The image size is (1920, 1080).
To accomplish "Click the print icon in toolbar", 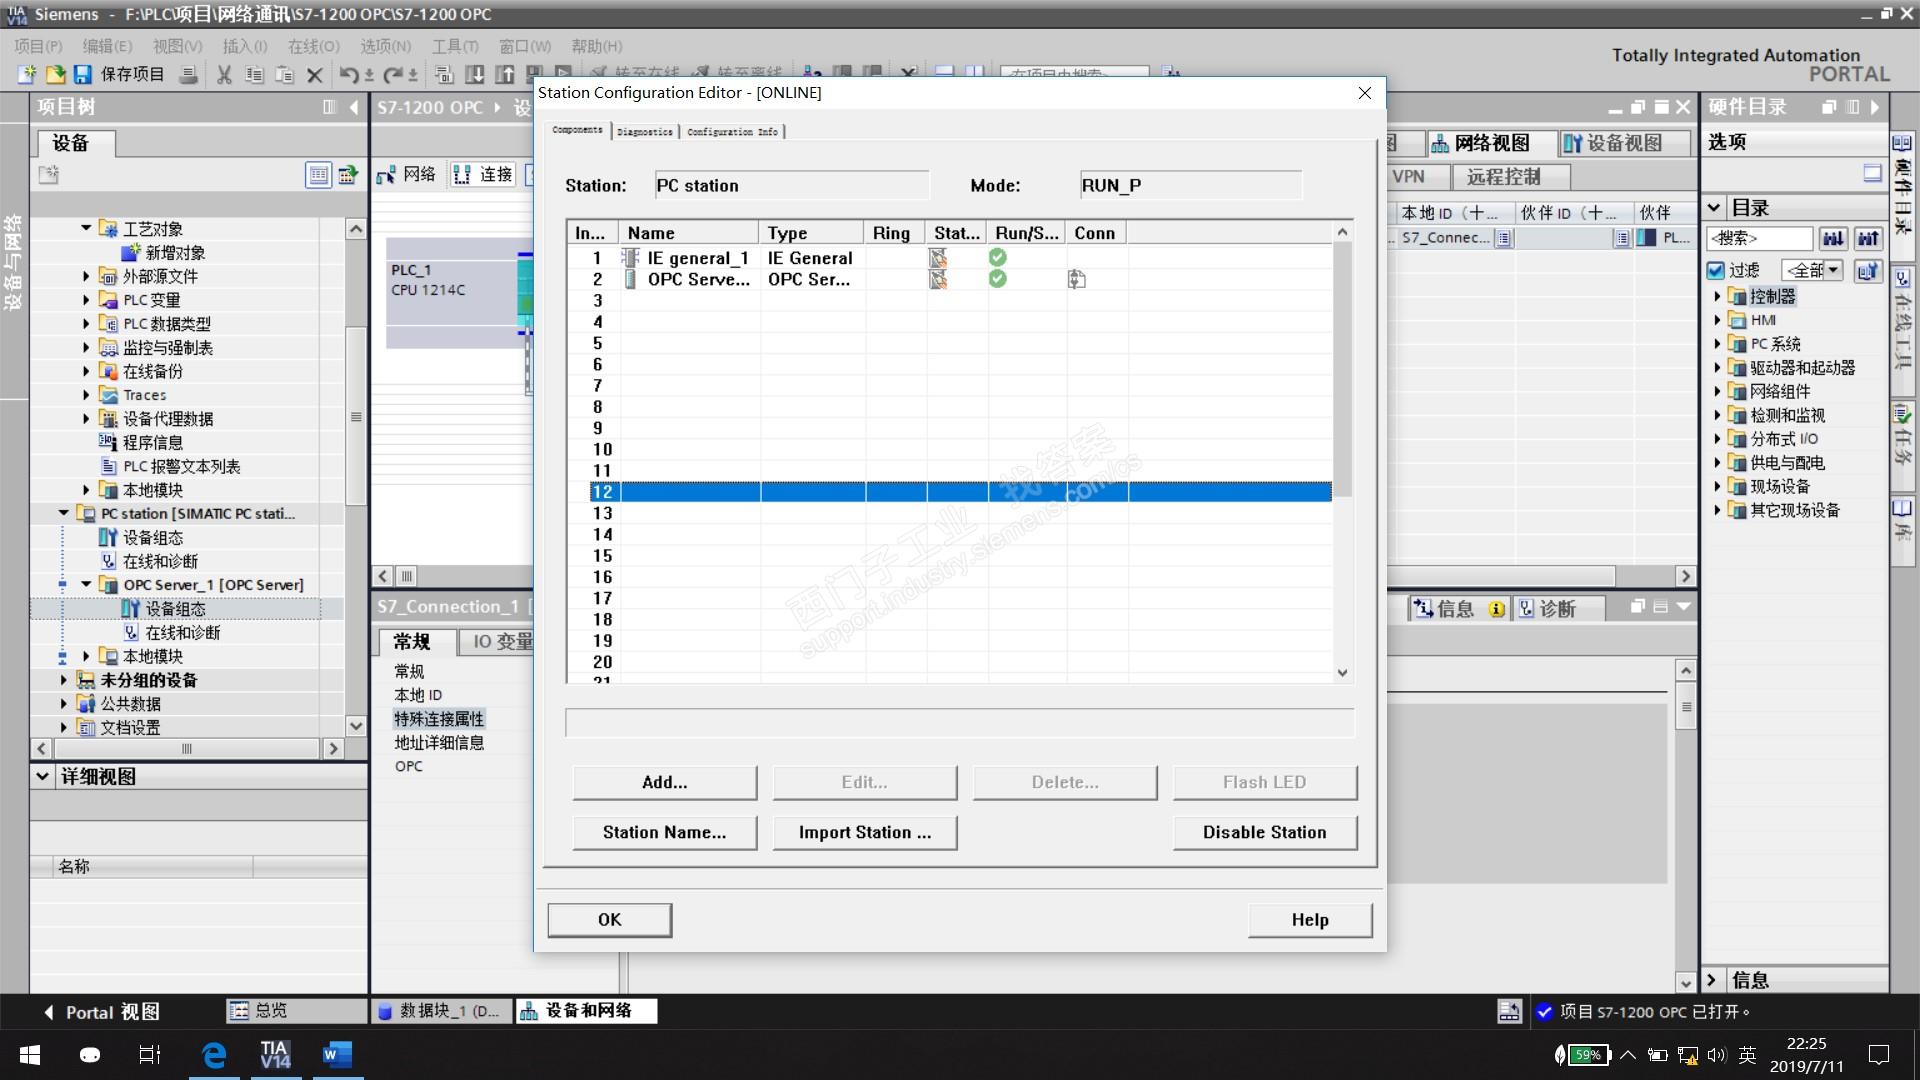I will point(187,75).
